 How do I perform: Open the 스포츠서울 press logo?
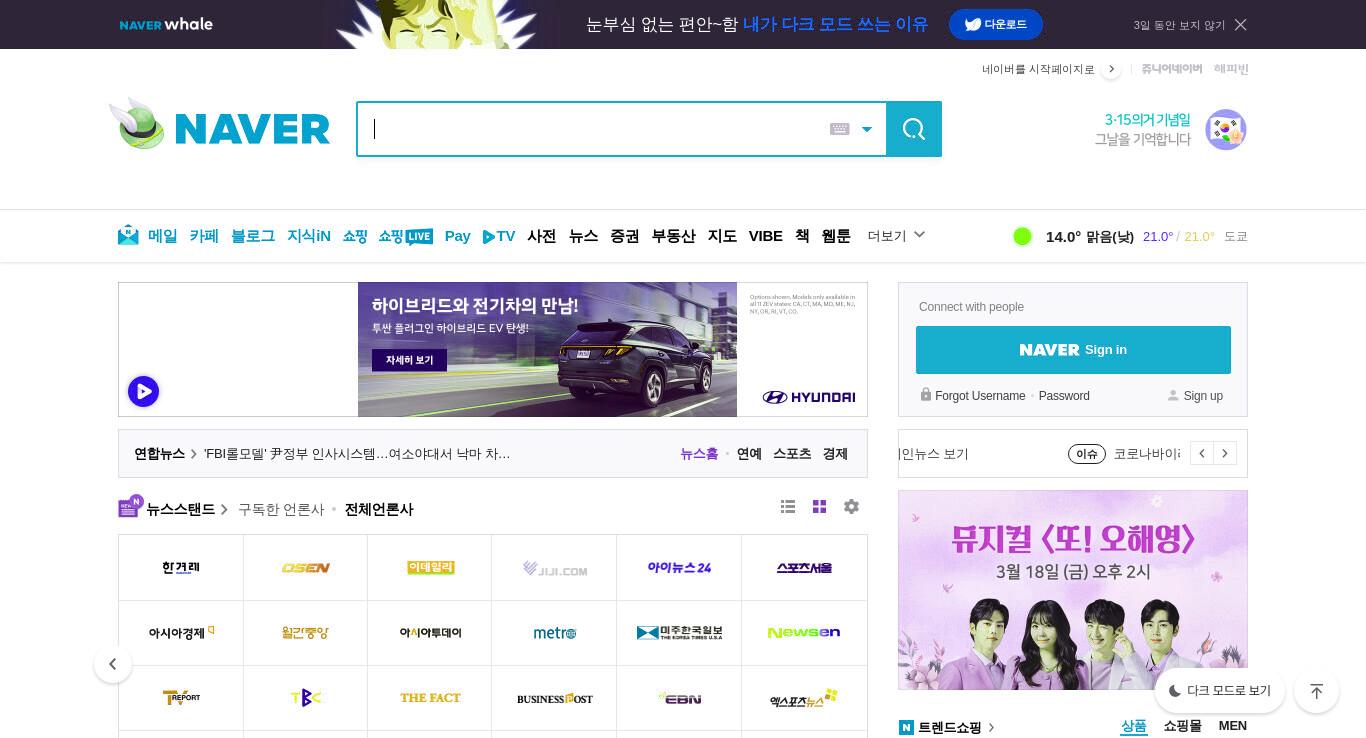pos(804,568)
